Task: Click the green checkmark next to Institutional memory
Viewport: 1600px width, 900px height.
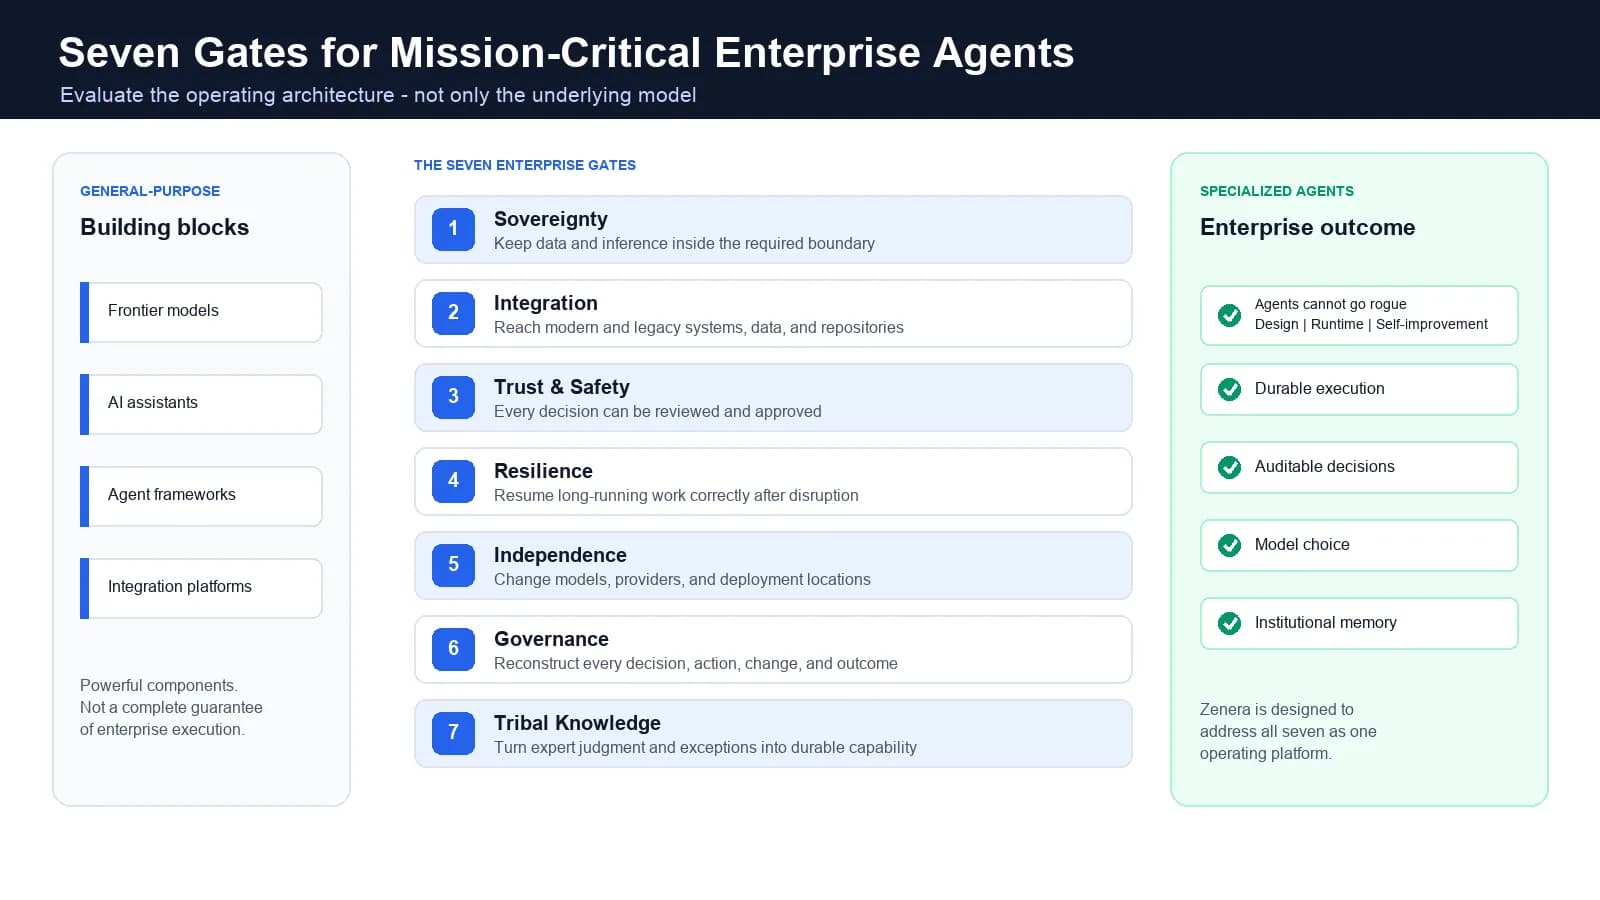Action: click(1230, 623)
